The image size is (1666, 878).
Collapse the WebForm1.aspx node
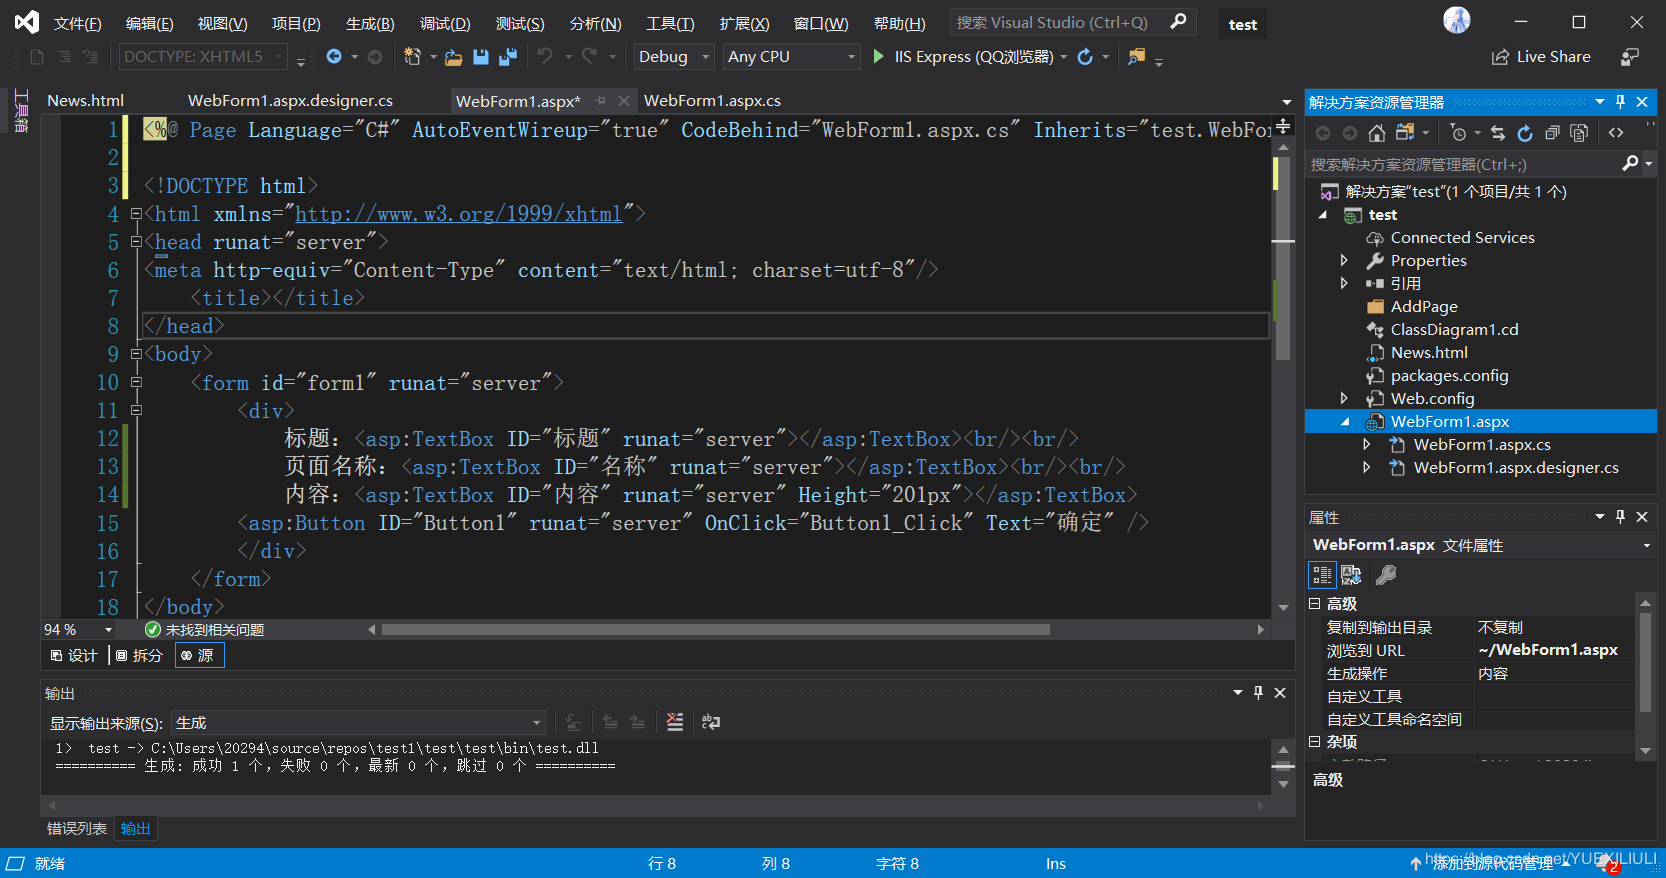click(1345, 422)
